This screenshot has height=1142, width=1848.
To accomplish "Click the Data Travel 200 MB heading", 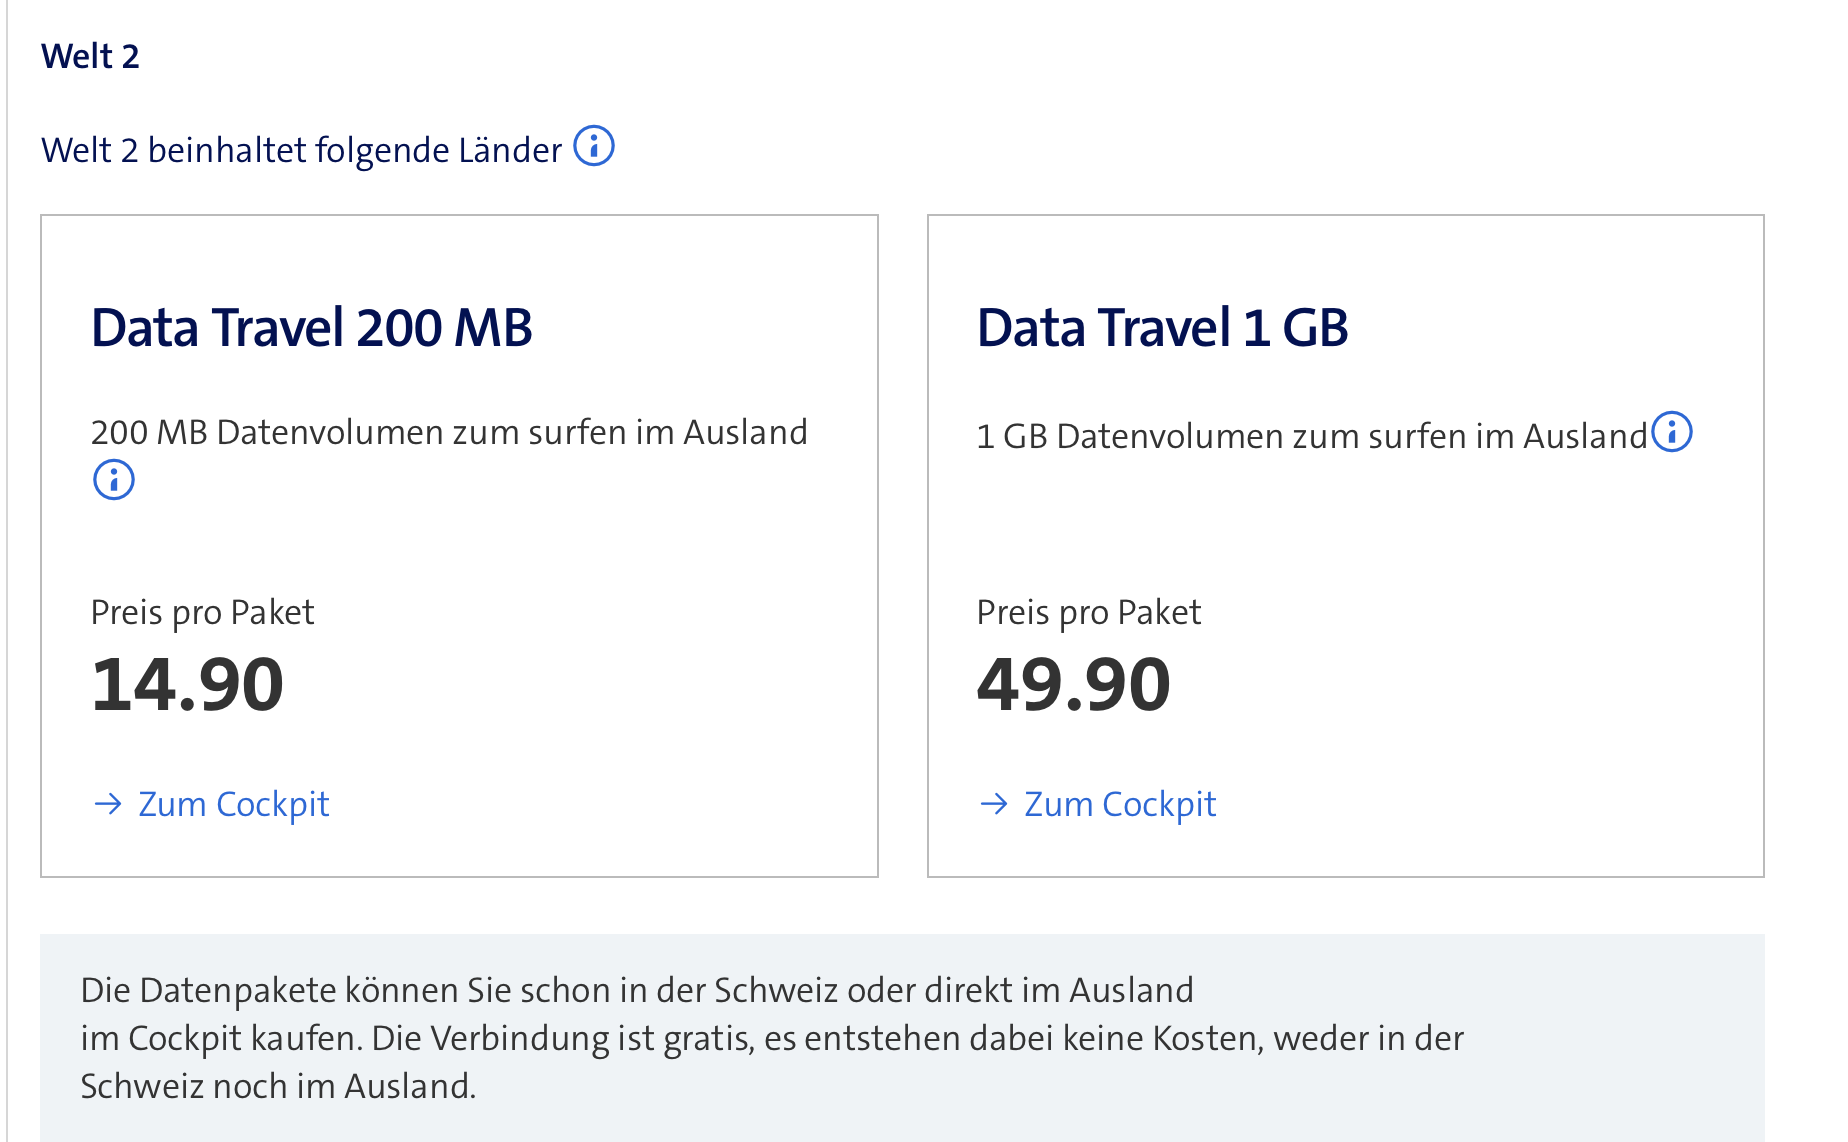I will click(311, 328).
